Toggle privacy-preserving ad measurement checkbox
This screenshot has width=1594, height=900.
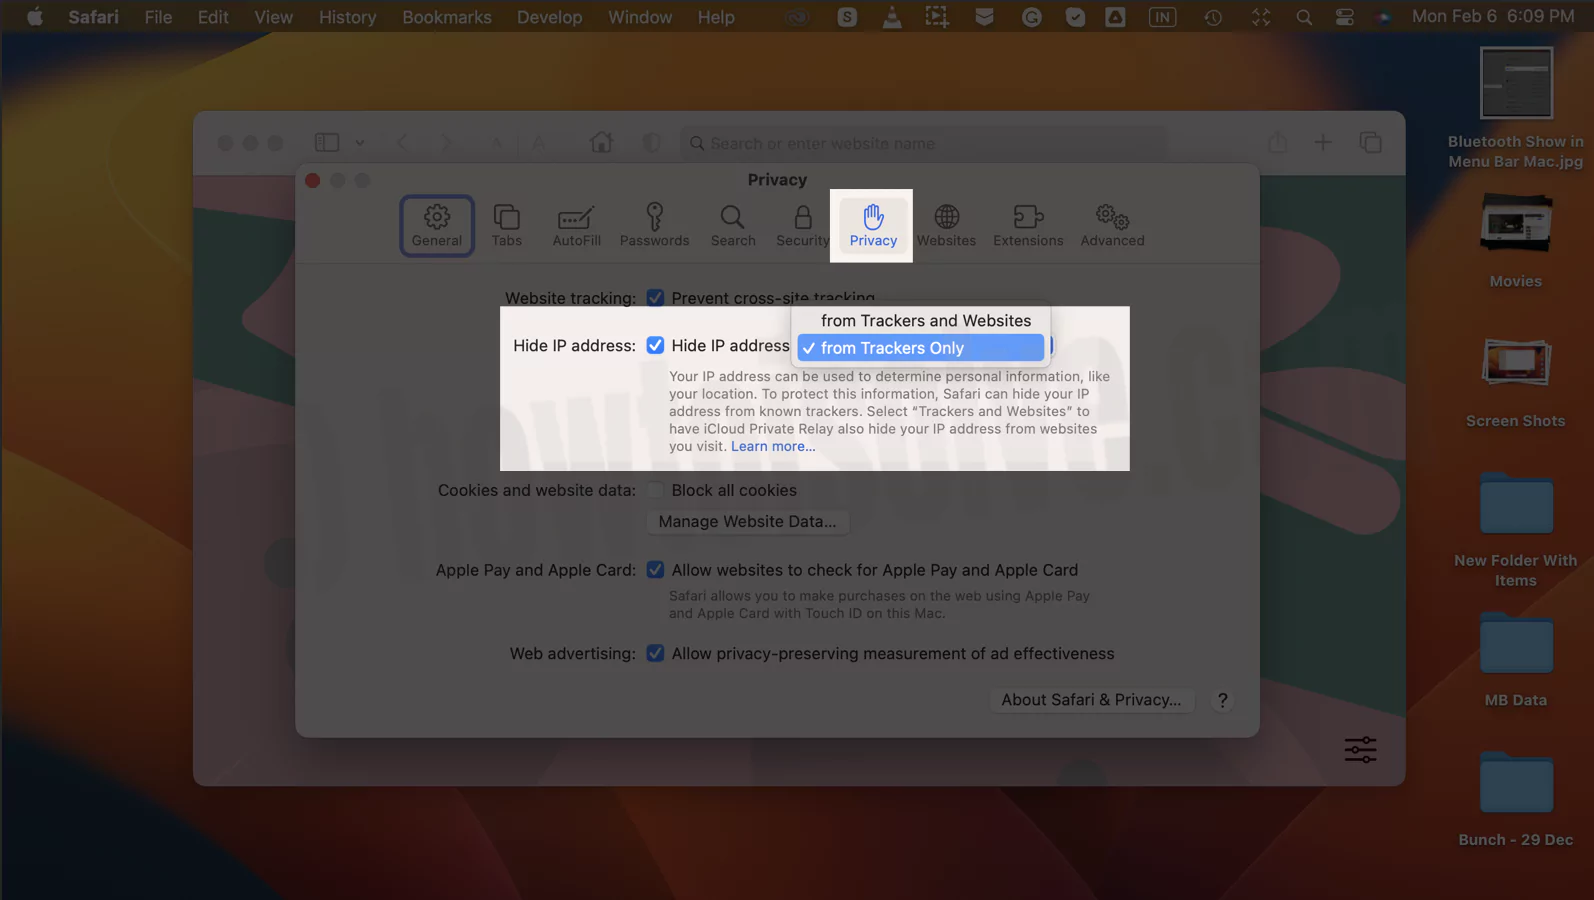click(655, 653)
